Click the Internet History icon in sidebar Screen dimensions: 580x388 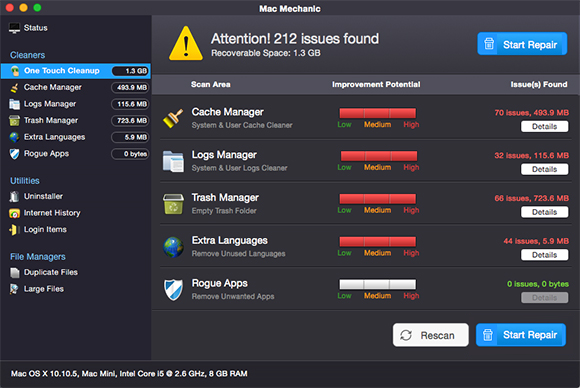pyautogui.click(x=14, y=213)
